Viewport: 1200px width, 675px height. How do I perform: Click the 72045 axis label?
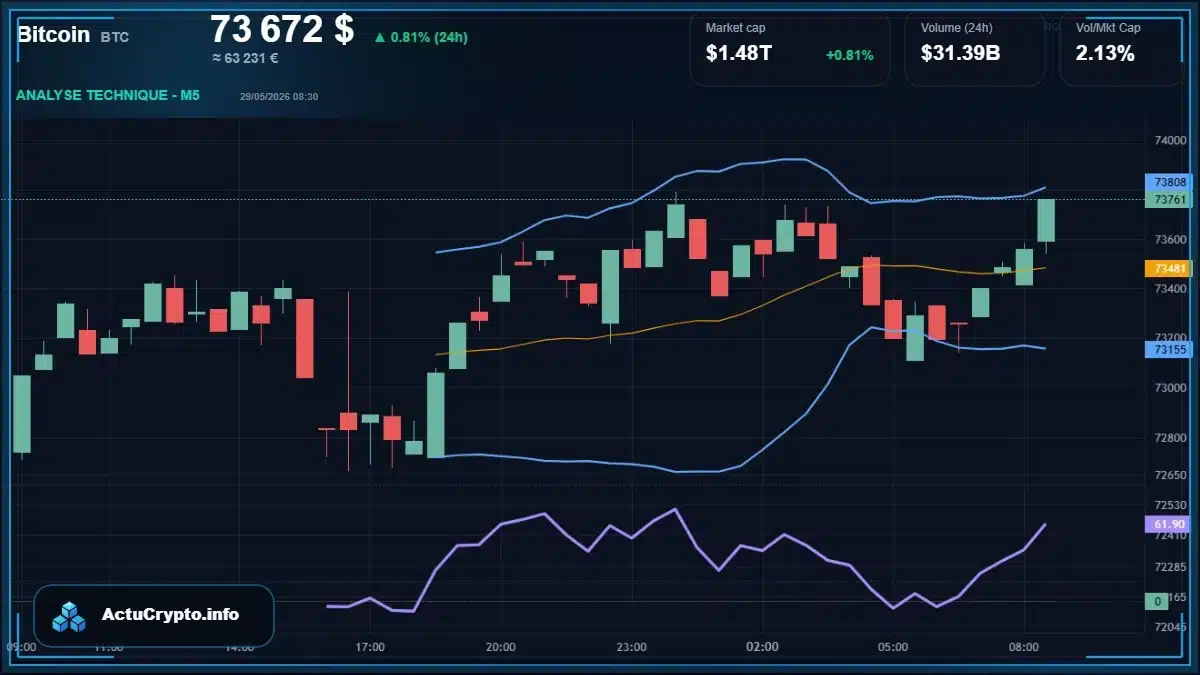click(1170, 627)
